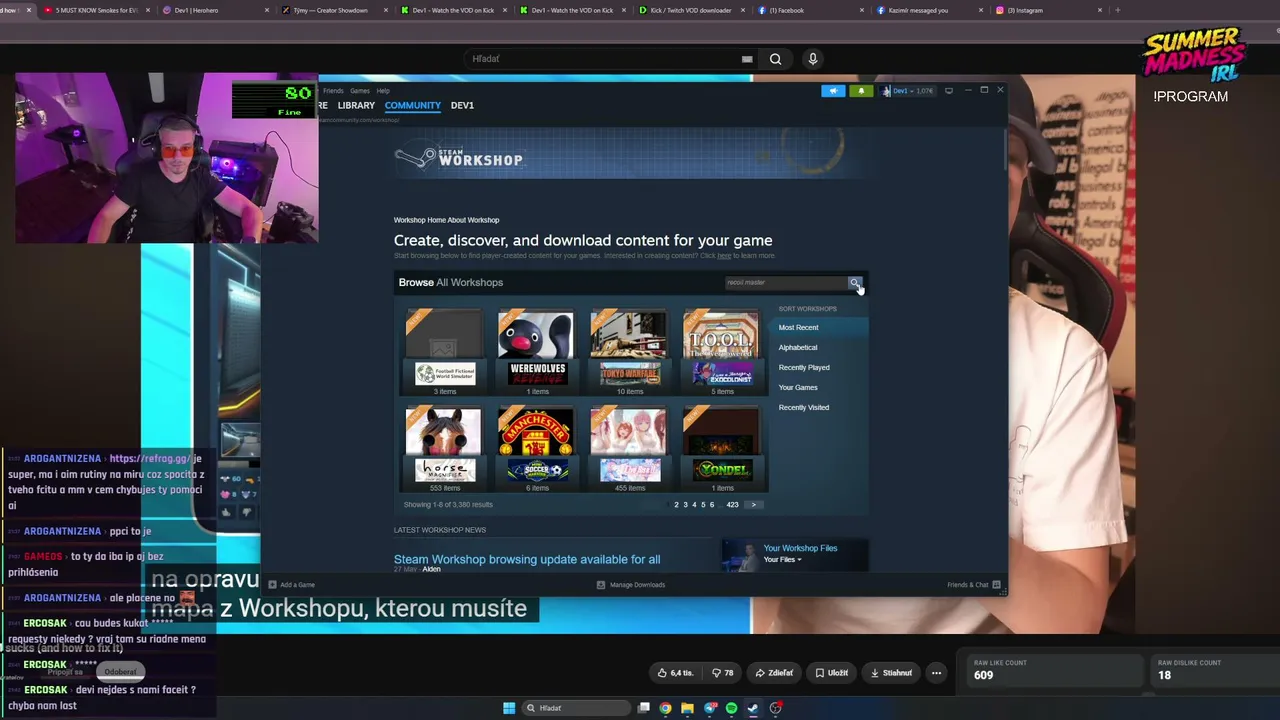Switch to Steam LIBRARY tab
1280x720 pixels.
pos(356,105)
